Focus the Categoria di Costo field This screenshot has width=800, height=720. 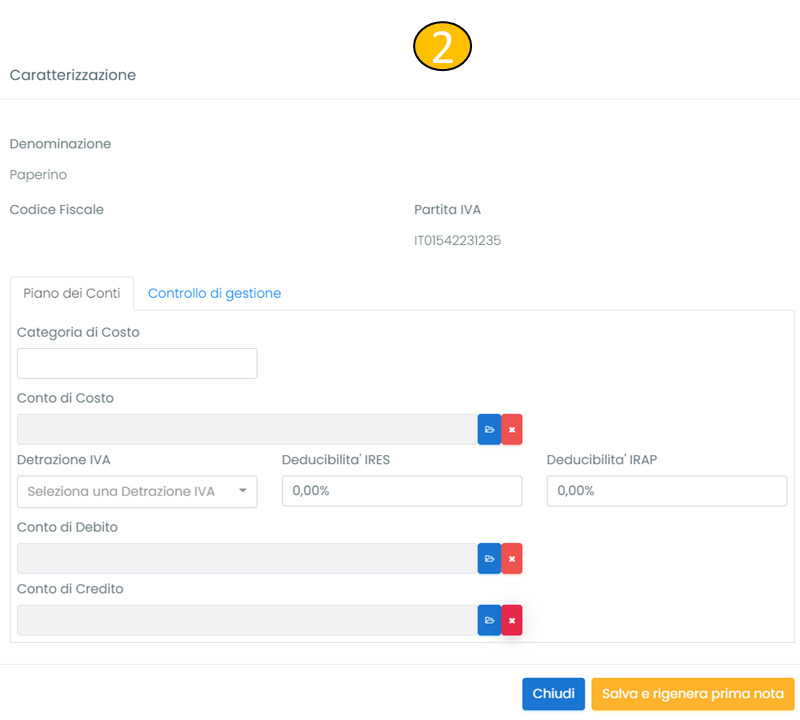coord(137,363)
